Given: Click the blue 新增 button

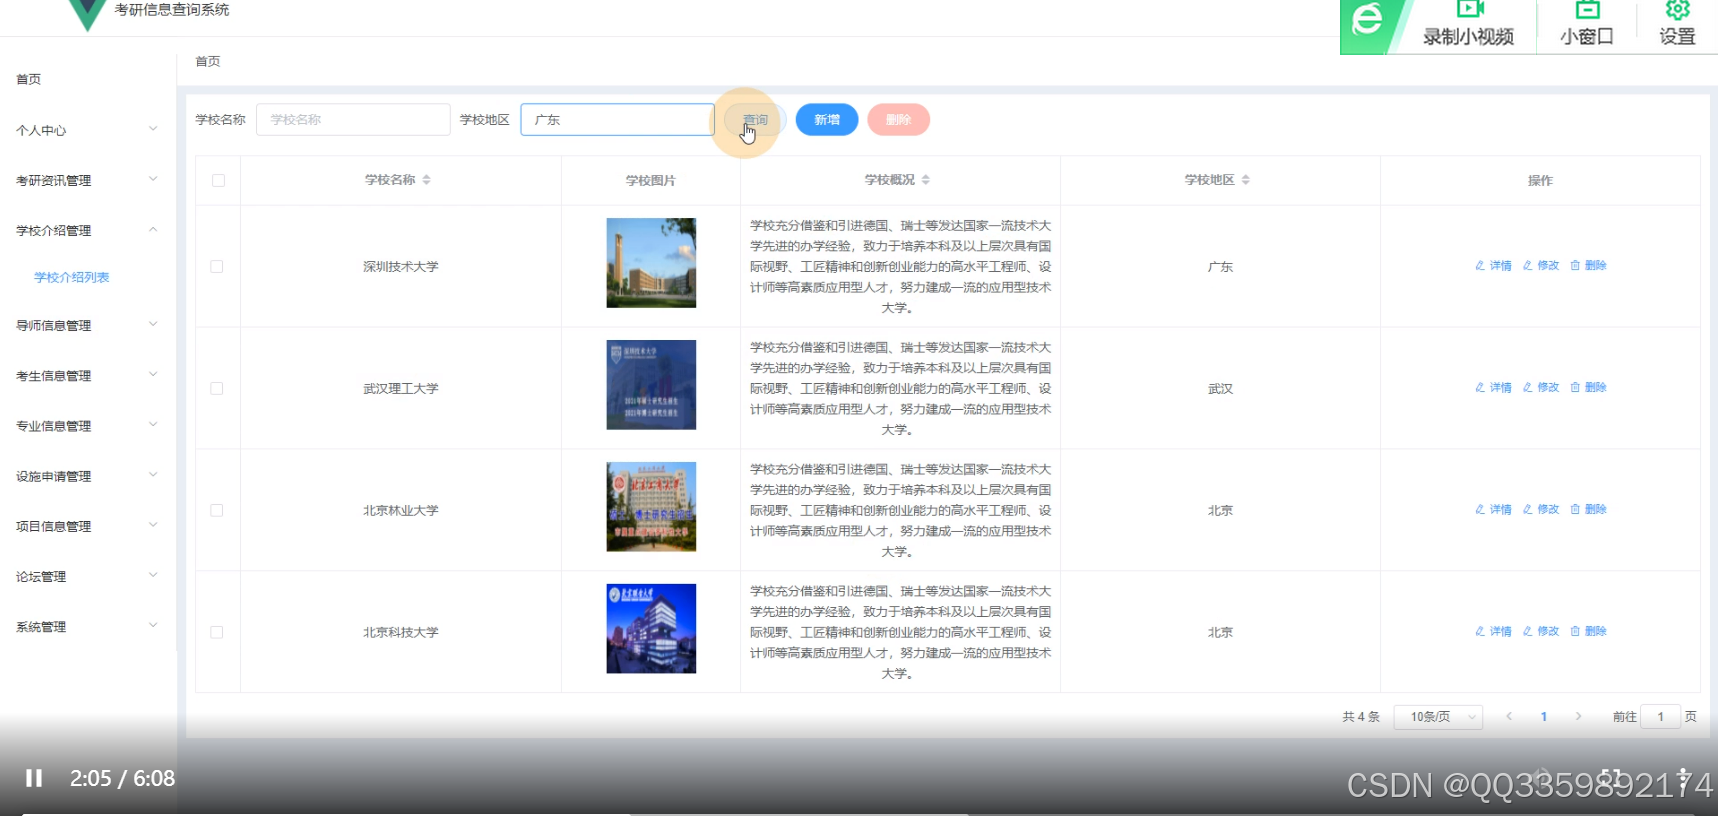Looking at the screenshot, I should [827, 120].
